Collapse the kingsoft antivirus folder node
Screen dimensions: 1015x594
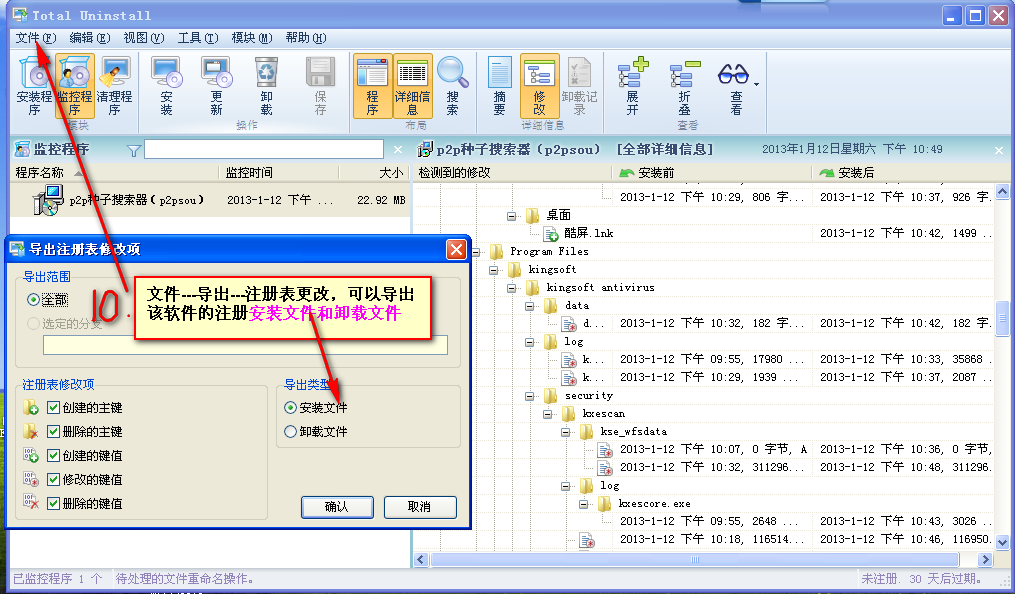[x=511, y=289]
